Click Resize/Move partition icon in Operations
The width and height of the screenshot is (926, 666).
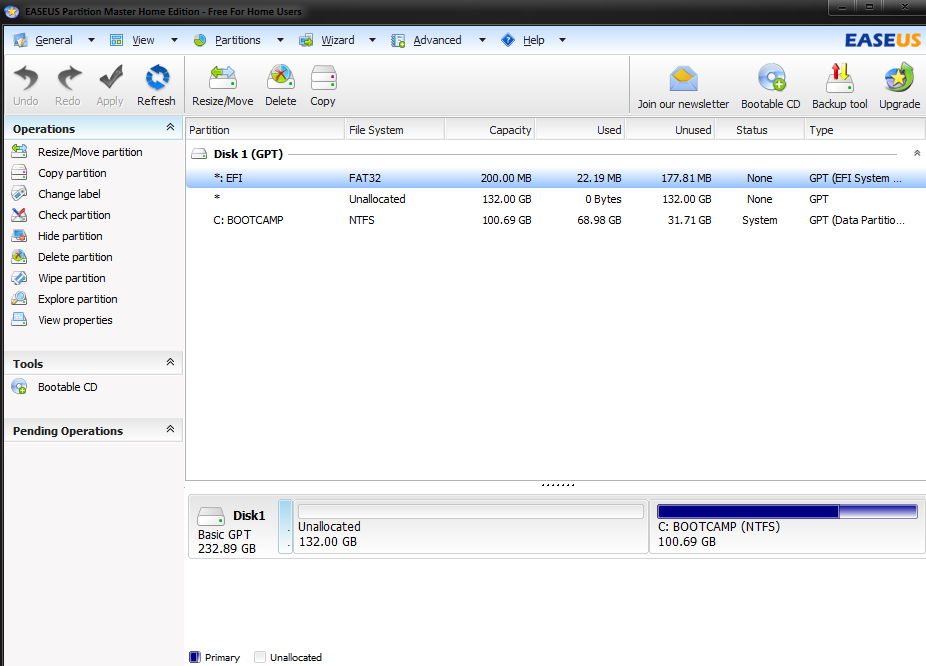[x=19, y=152]
